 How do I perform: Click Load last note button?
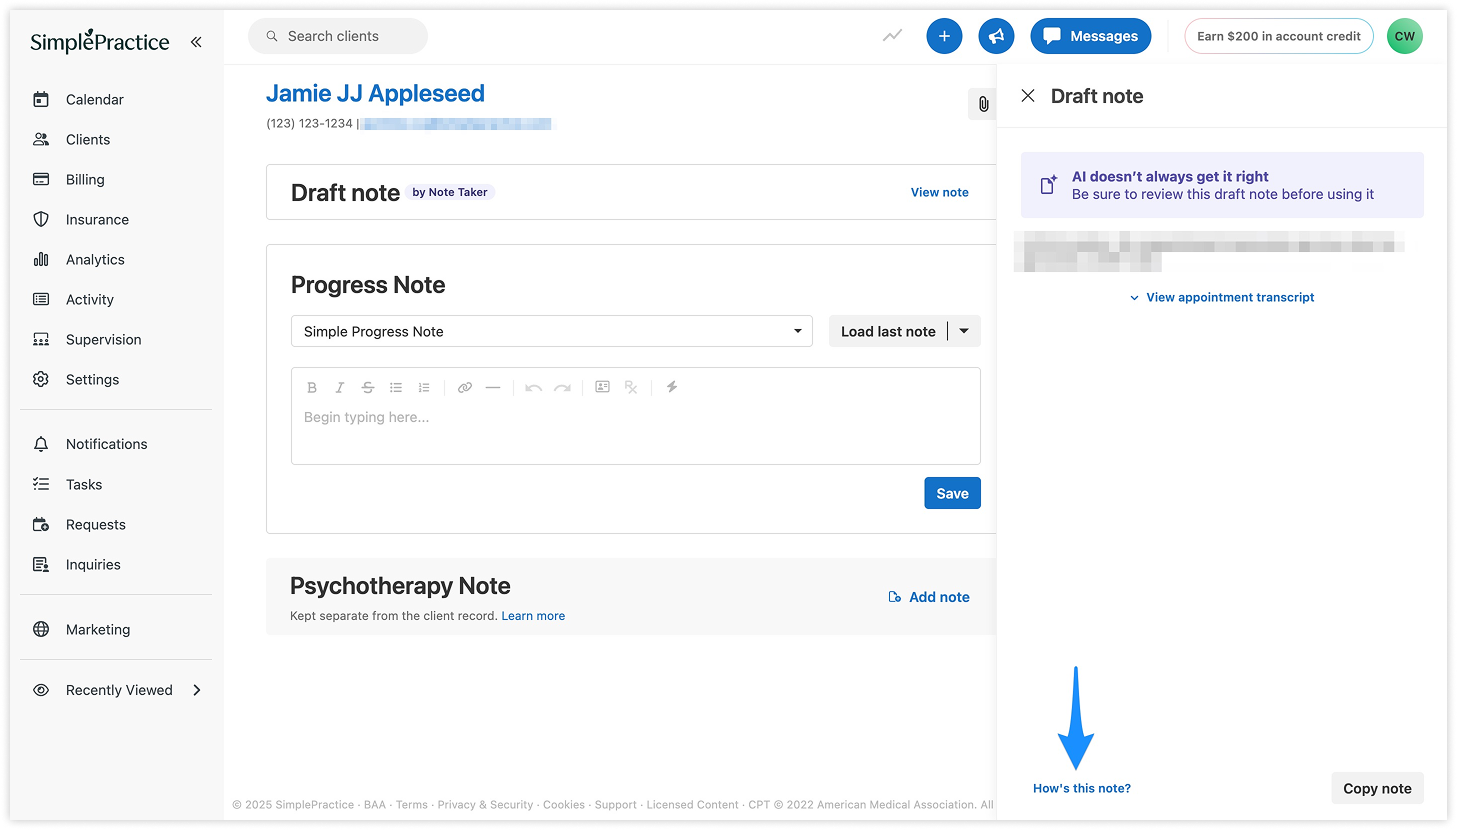(x=888, y=331)
